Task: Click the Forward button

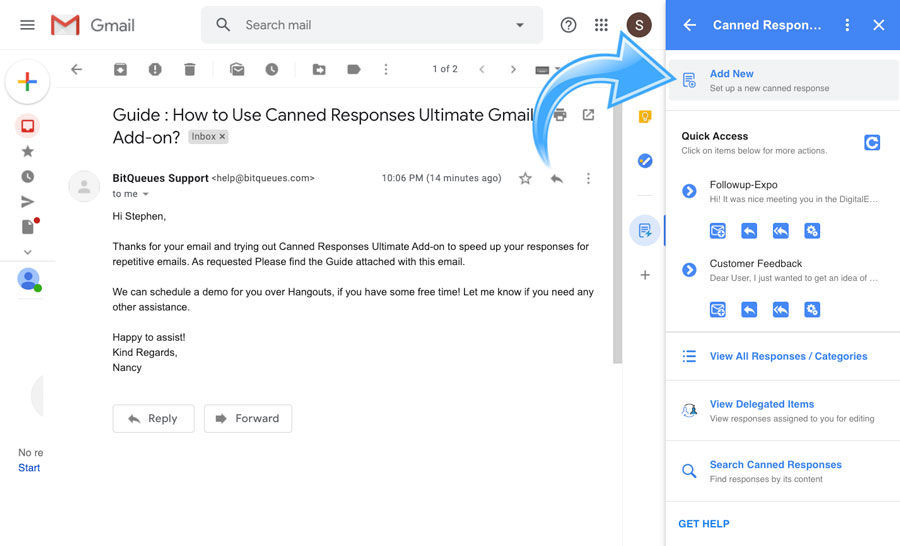Action: [x=248, y=418]
